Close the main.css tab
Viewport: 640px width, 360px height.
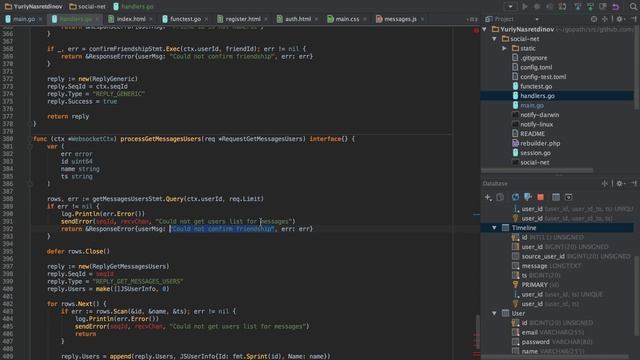(x=364, y=19)
